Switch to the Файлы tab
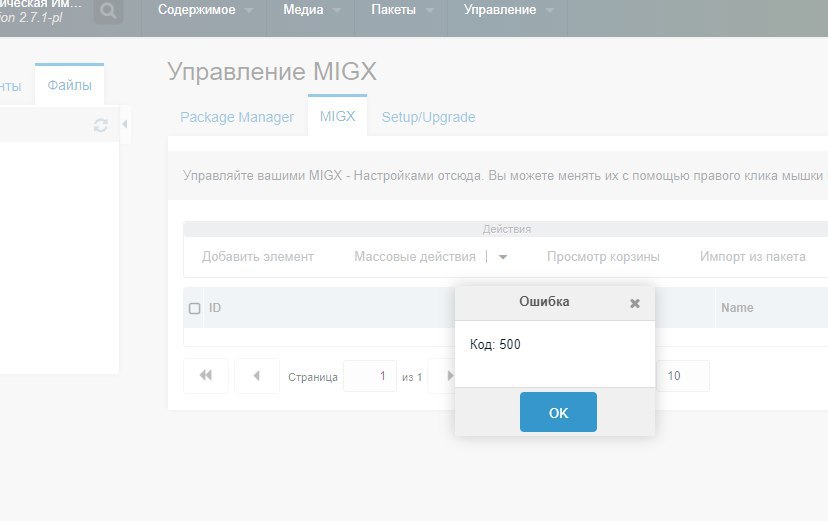828x521 pixels. [x=70, y=85]
